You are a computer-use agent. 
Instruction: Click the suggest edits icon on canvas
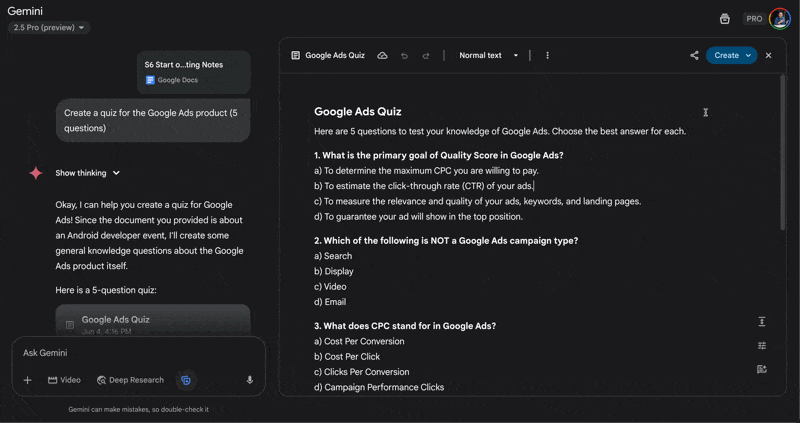[762, 369]
